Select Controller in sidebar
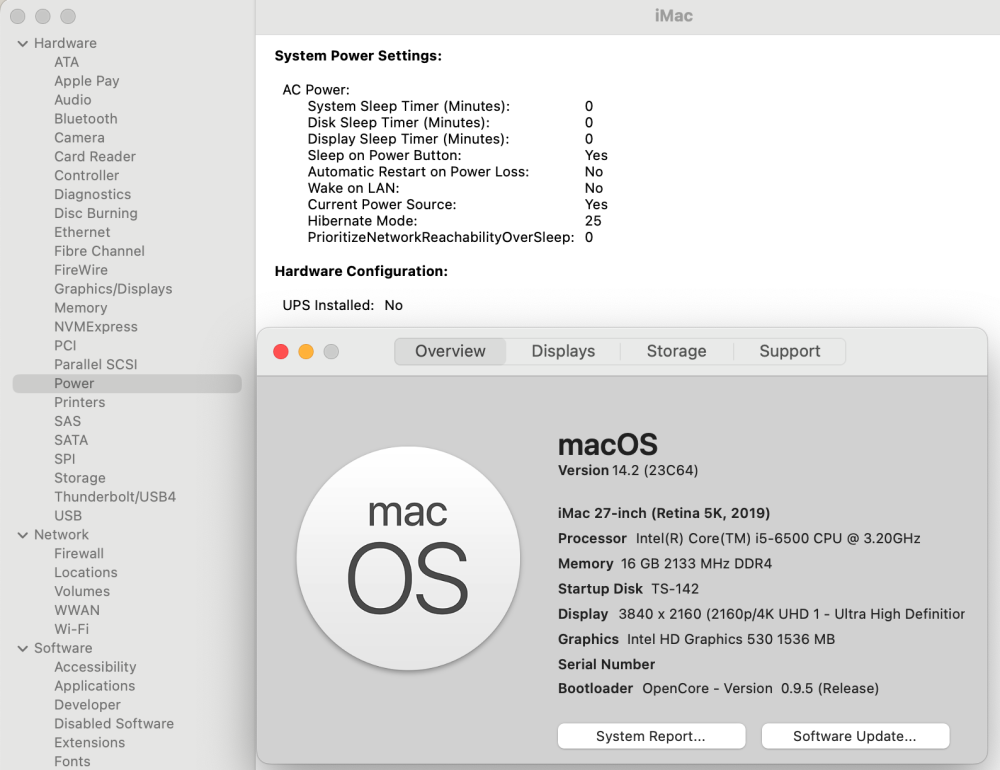 click(87, 175)
